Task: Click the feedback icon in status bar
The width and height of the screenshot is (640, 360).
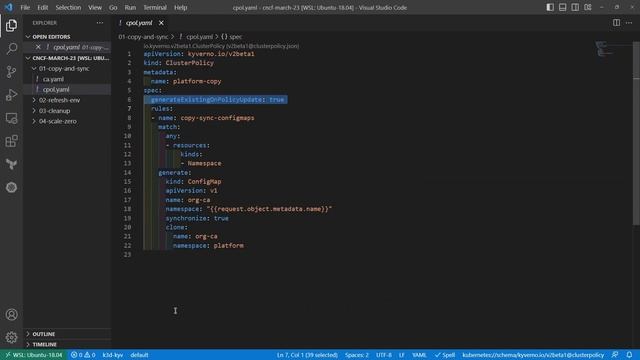Action: pos(615,355)
